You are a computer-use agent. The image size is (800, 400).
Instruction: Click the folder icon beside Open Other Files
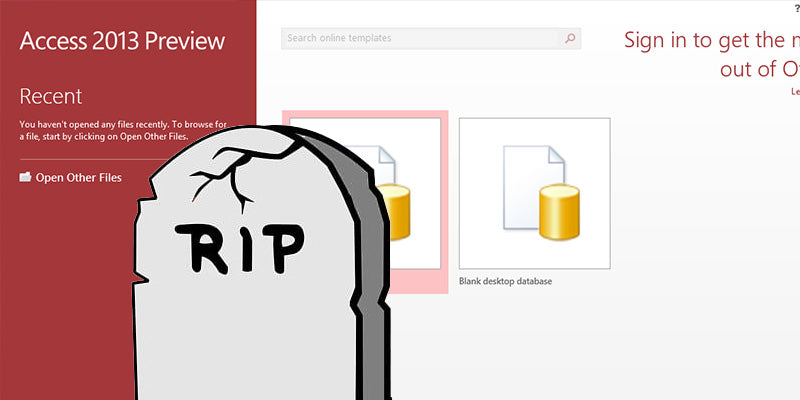coord(25,178)
